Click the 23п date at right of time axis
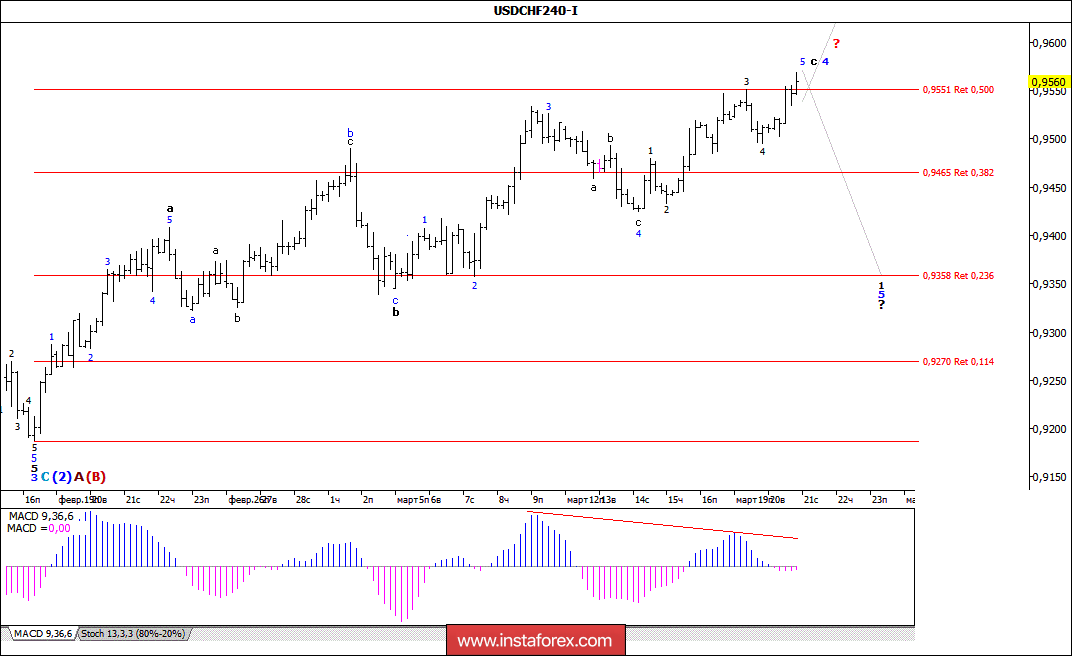Viewport: 1072px width, 656px height. 879,500
